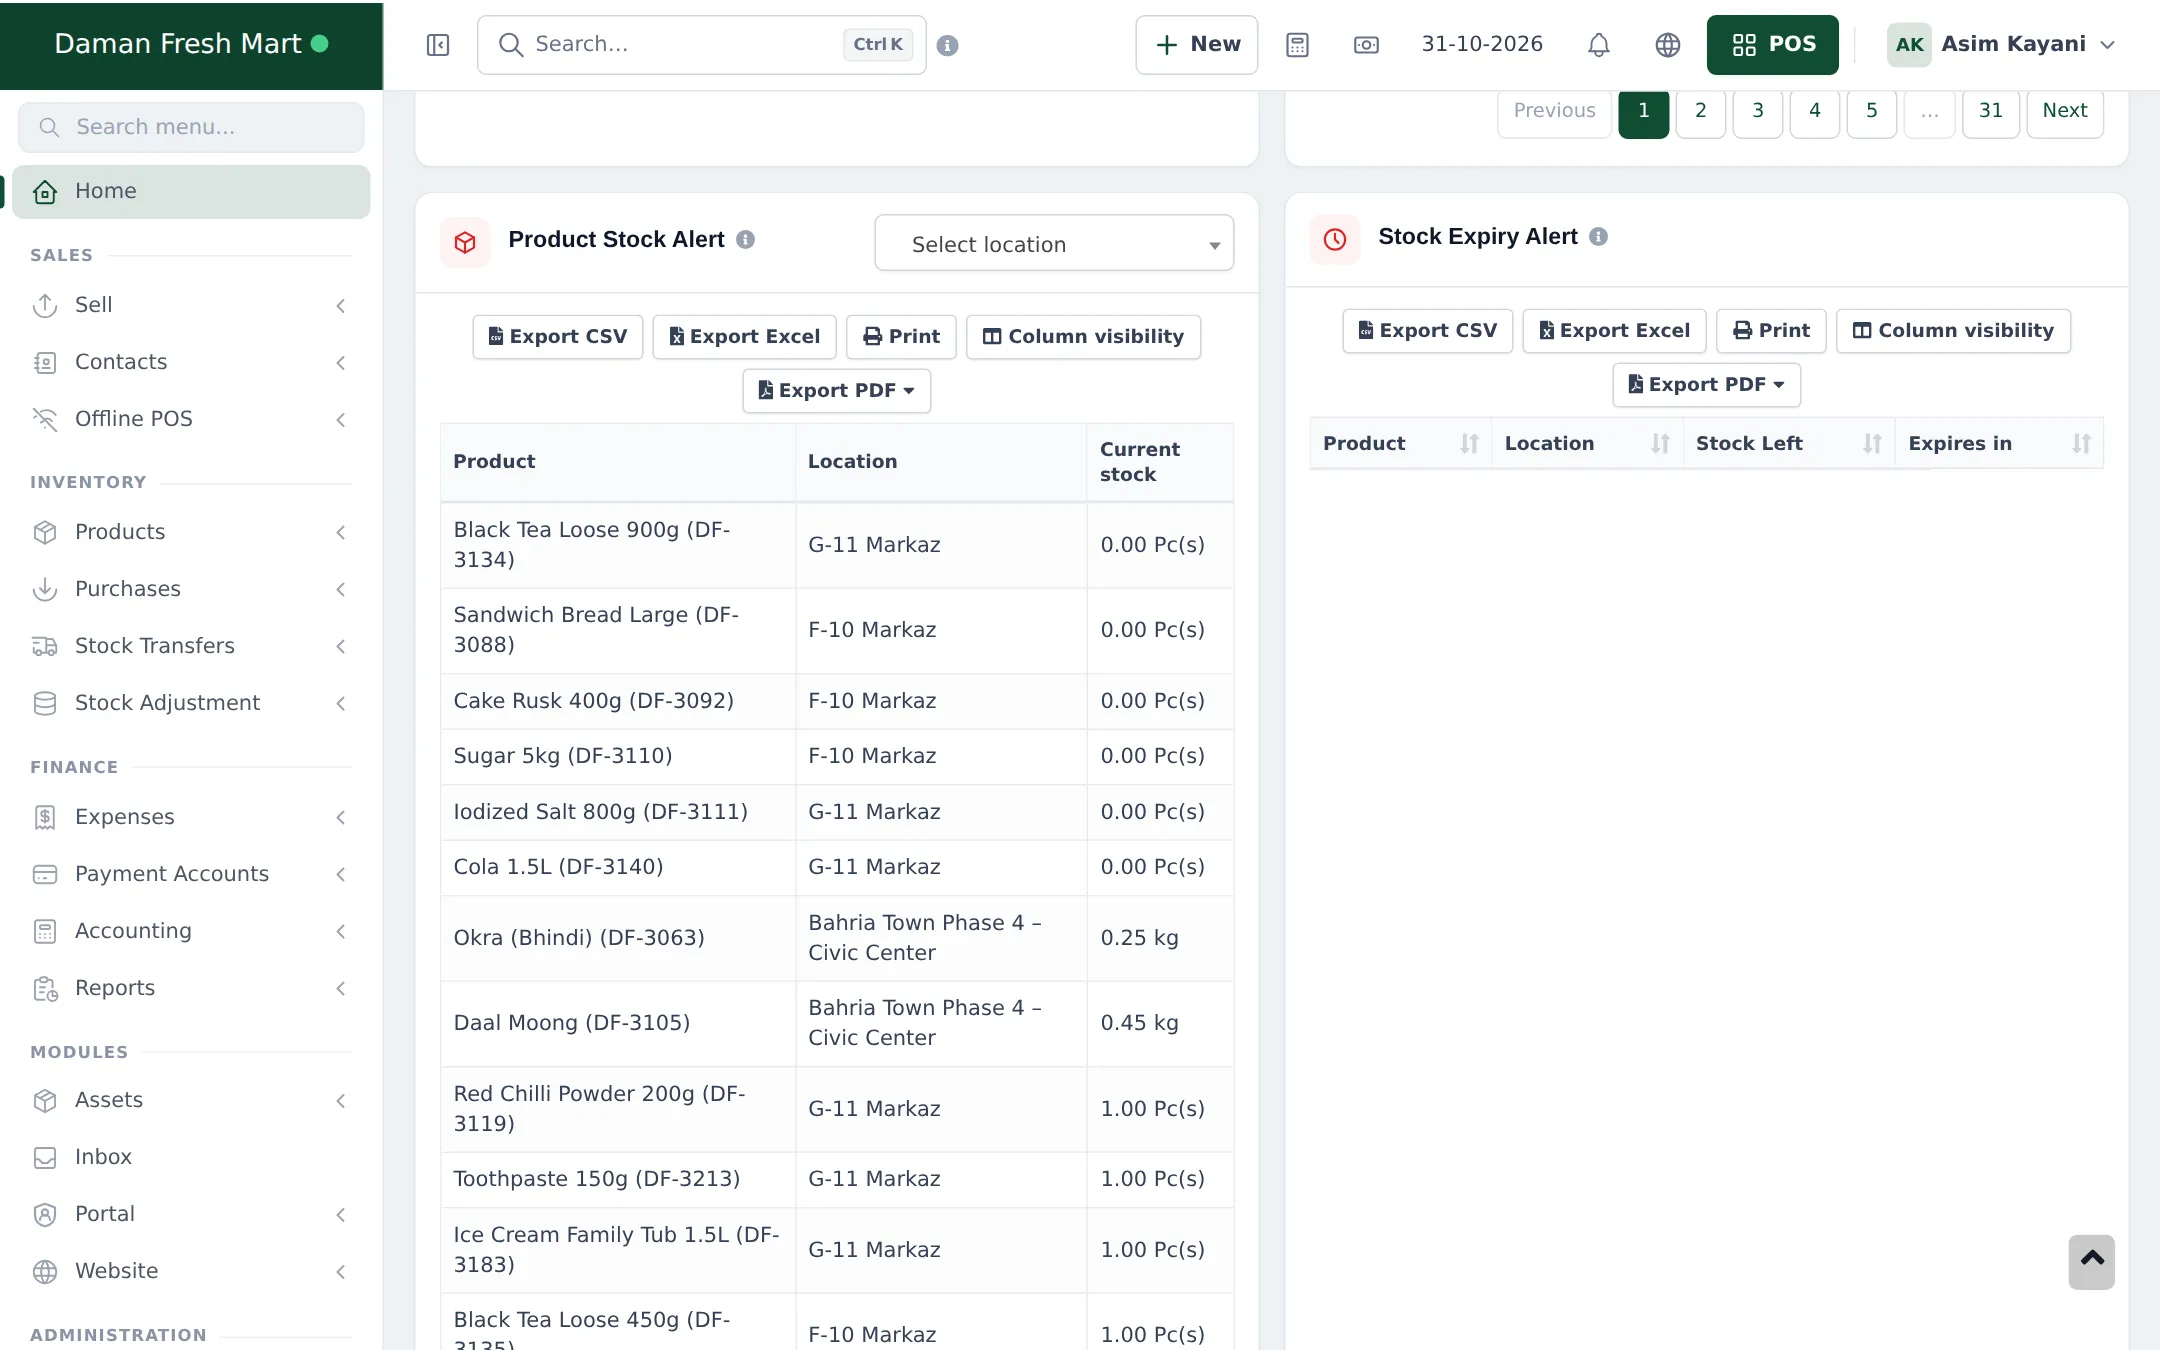
Task: Expand the Purchases menu
Action: click(191, 589)
